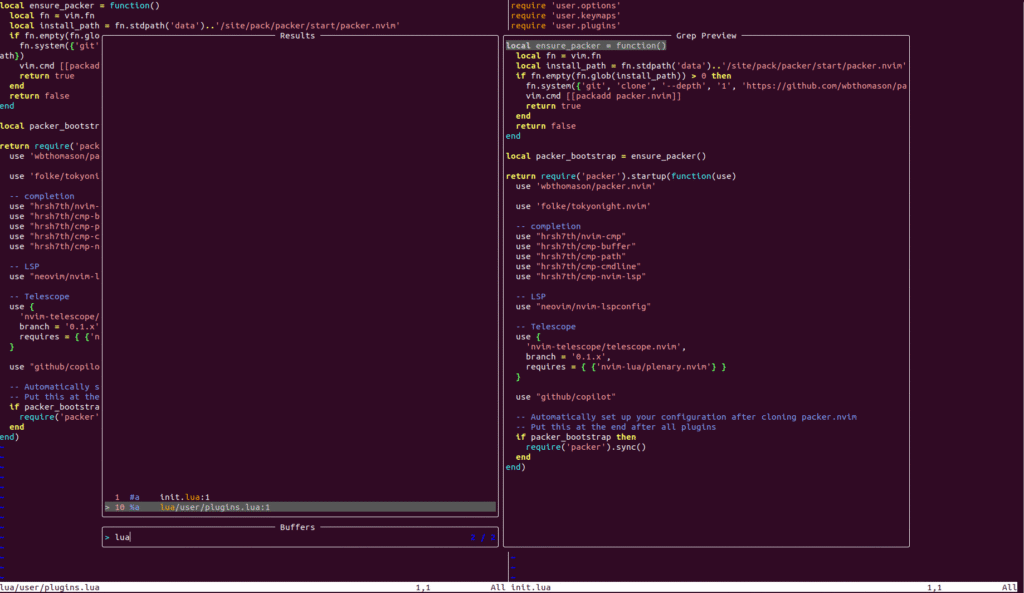Viewport: 1024px width, 593px height.
Task: Click the '>' selection caret in Results
Action: pos(107,507)
